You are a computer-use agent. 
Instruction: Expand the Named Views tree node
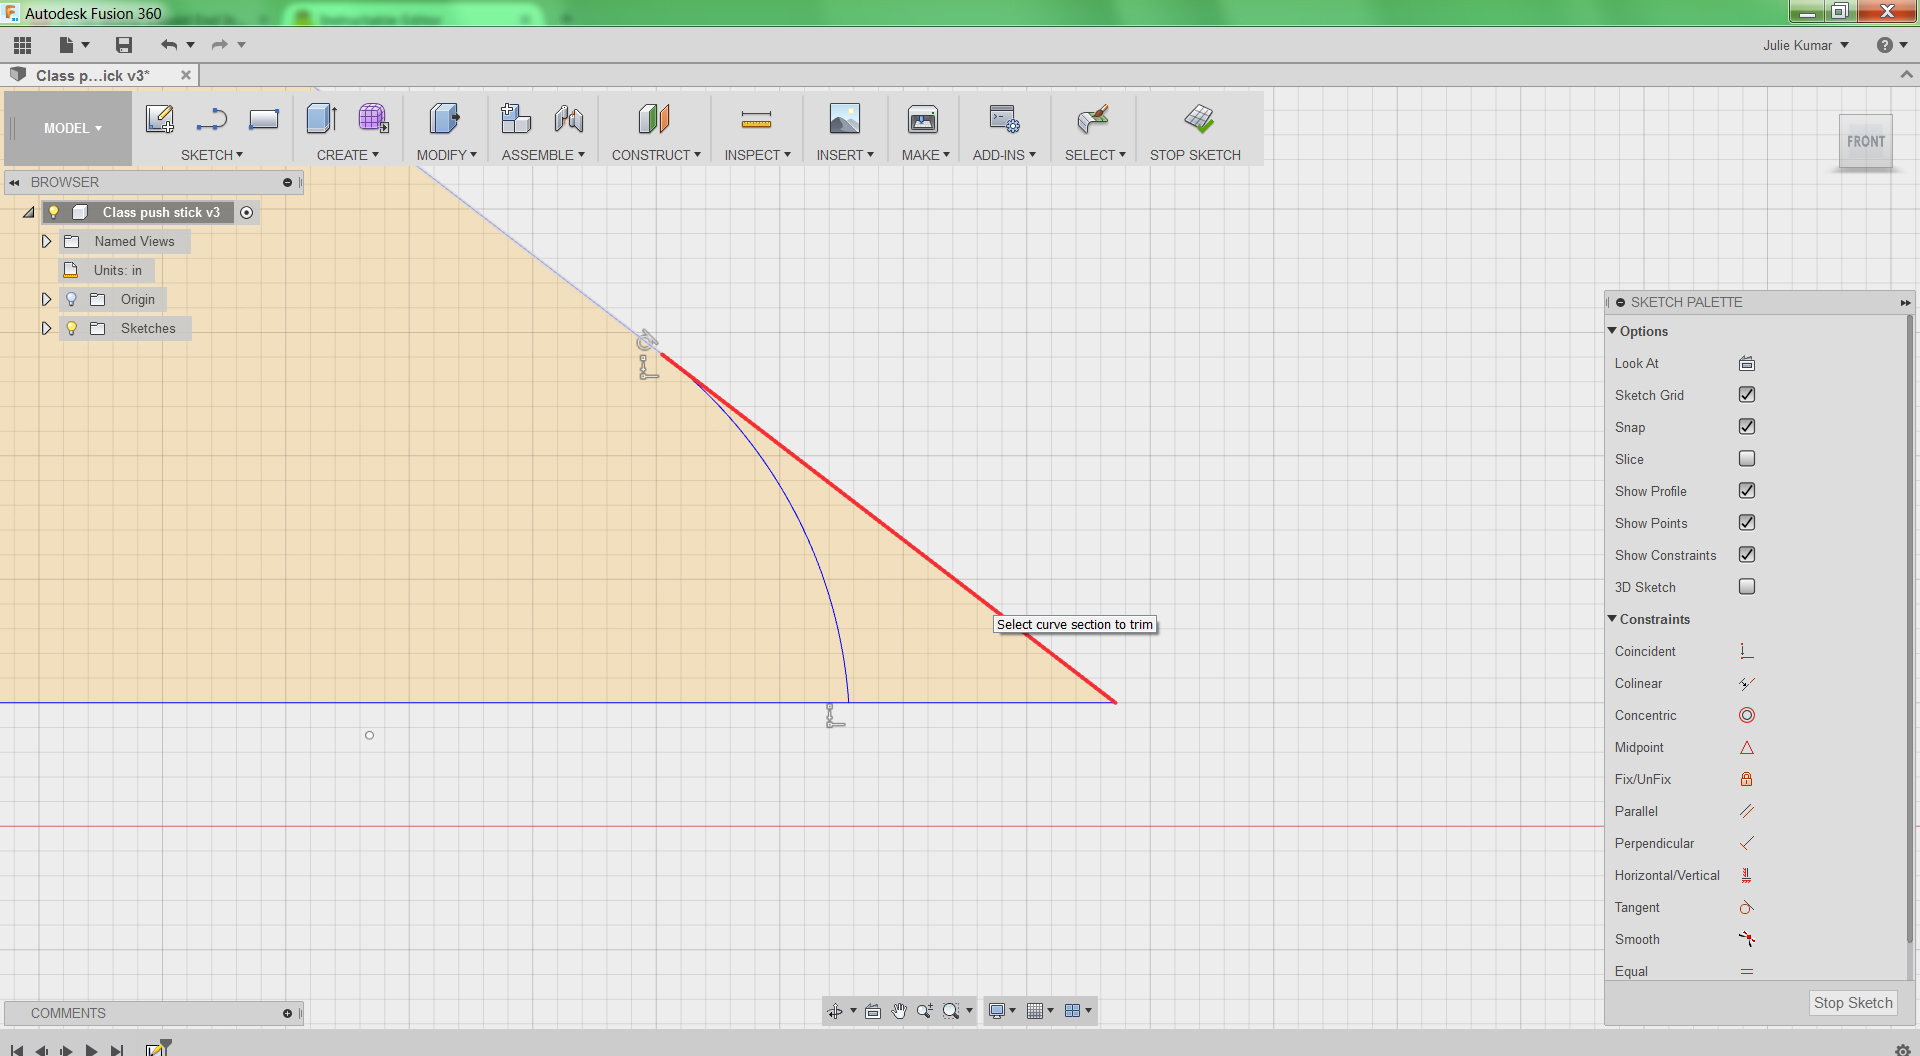pyautogui.click(x=46, y=241)
